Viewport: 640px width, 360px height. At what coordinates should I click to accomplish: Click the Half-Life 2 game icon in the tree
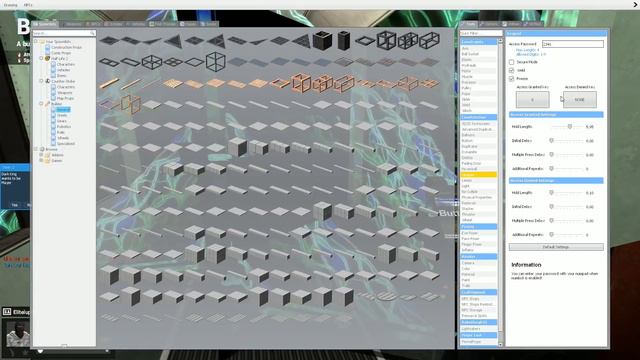click(x=47, y=59)
